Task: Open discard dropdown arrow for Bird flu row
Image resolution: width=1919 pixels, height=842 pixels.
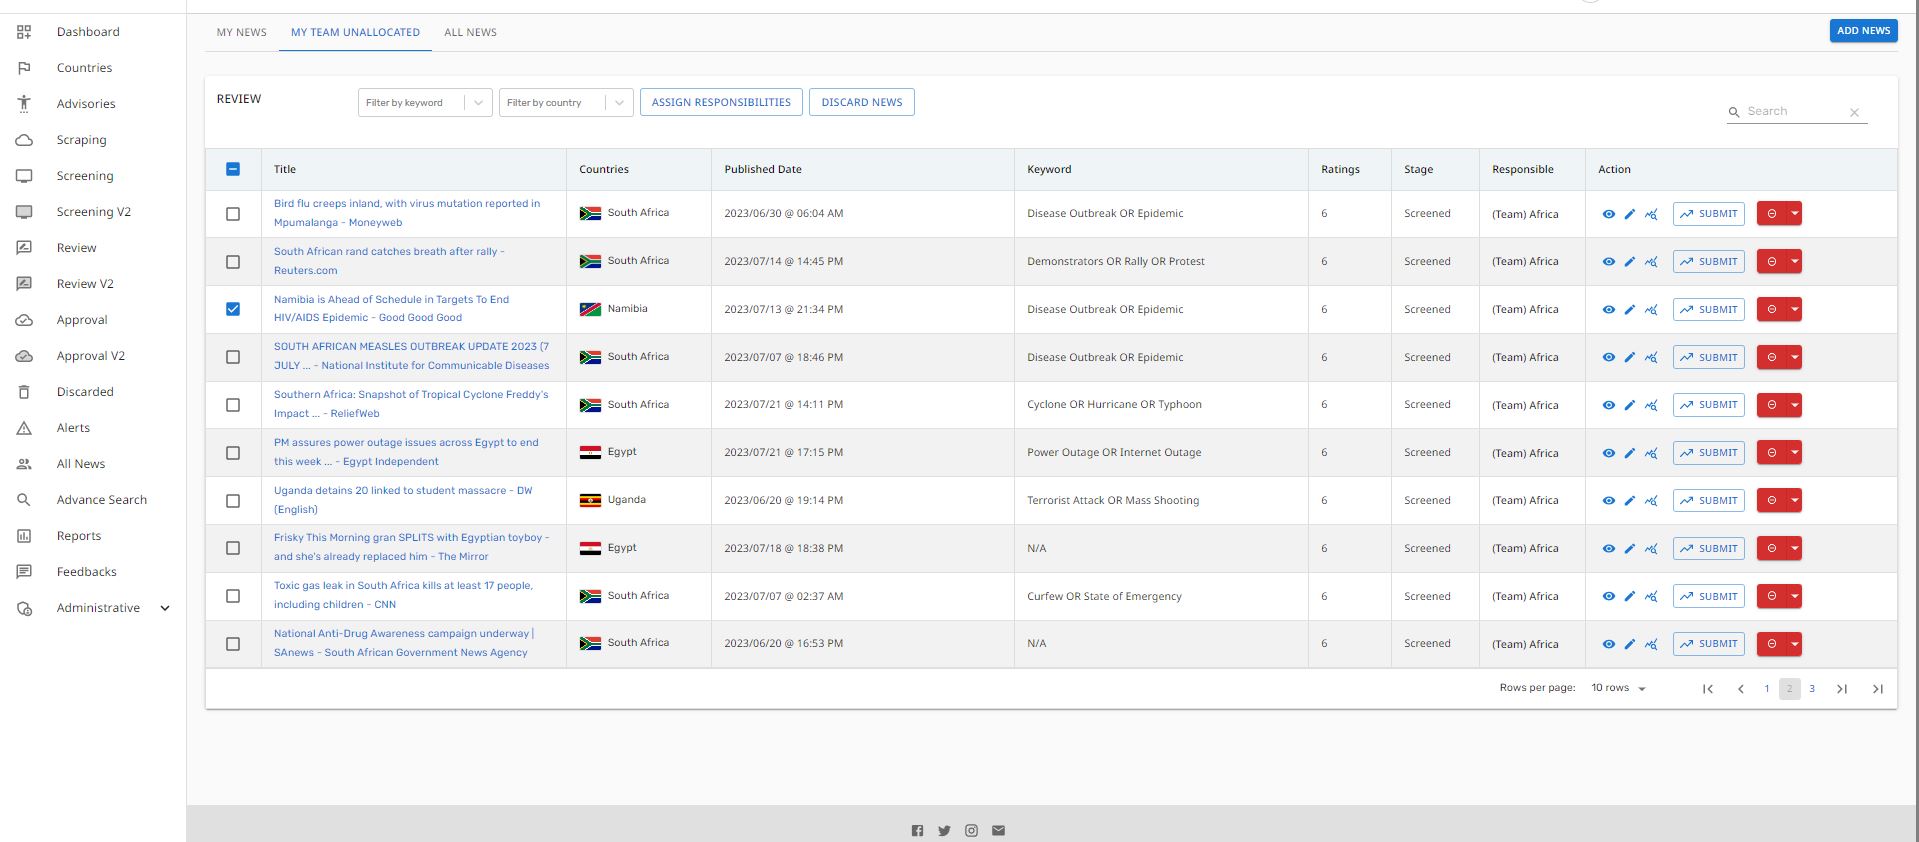Action: pos(1794,214)
